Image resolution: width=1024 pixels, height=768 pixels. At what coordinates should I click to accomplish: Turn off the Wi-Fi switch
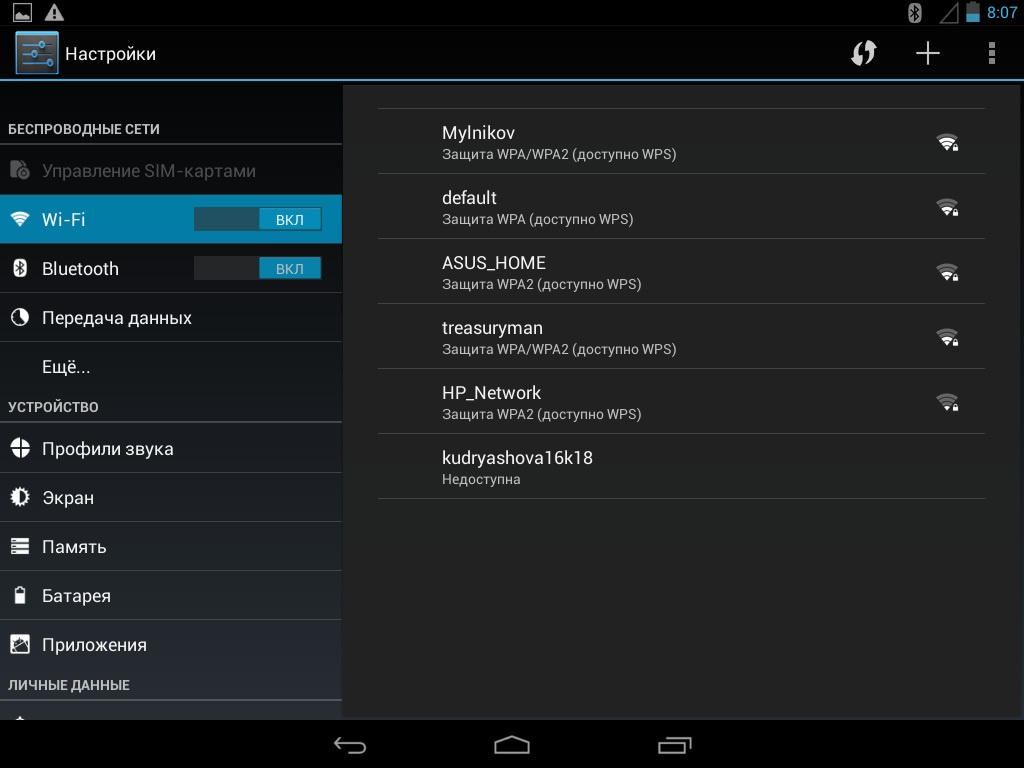[258, 219]
